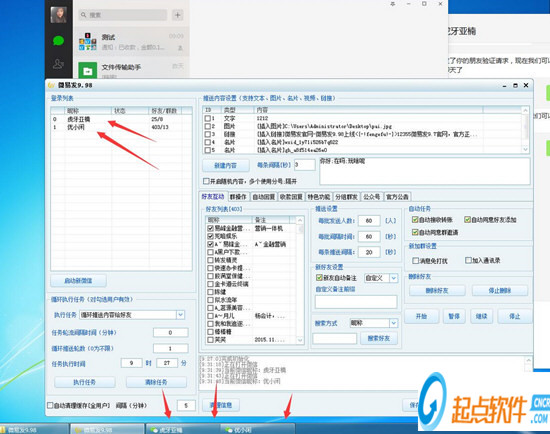Open the 搜索方式 昵称 dropdown

click(x=394, y=323)
